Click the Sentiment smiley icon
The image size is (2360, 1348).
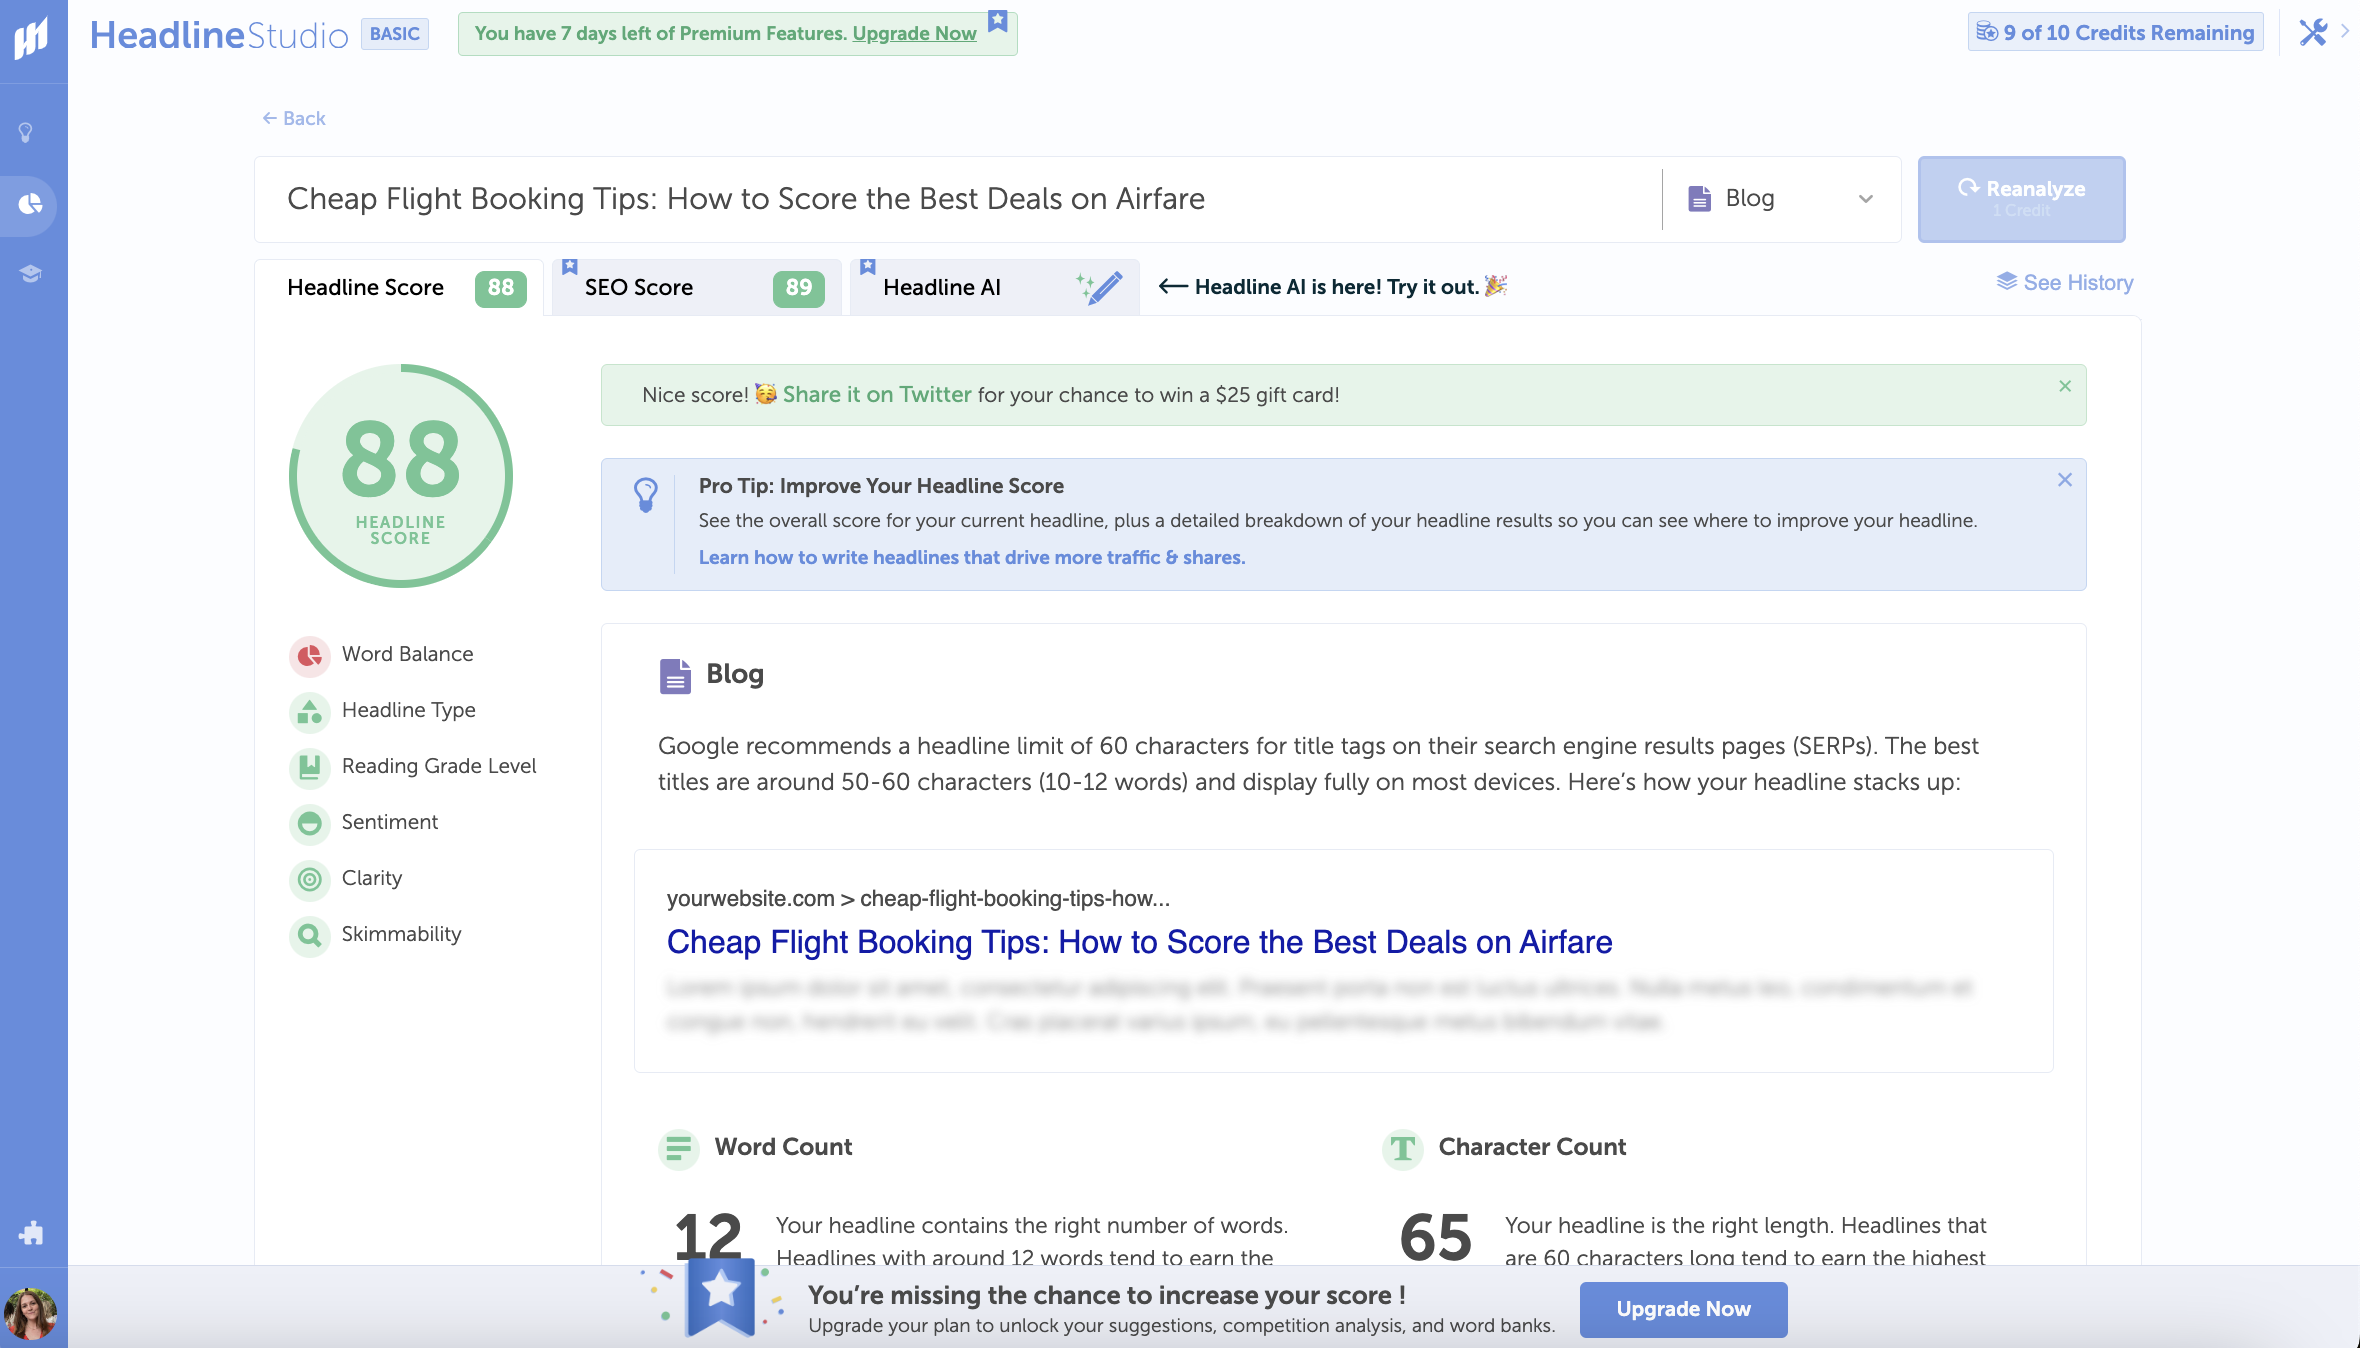click(x=310, y=821)
